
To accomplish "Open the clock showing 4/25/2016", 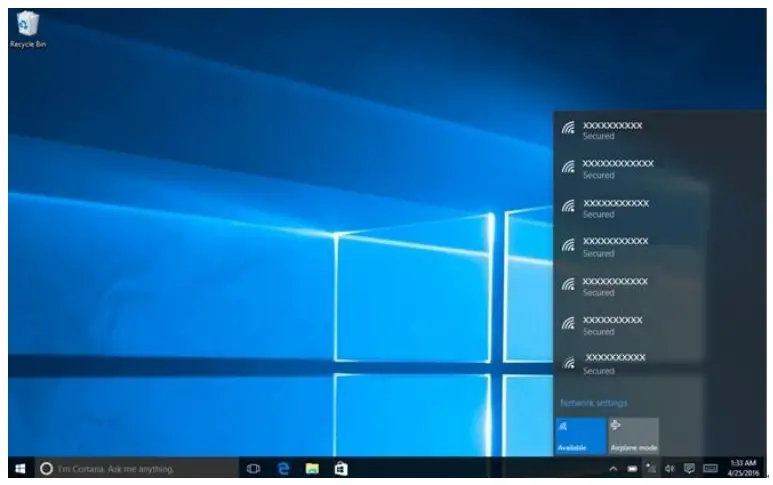I will pyautogui.click(x=743, y=468).
